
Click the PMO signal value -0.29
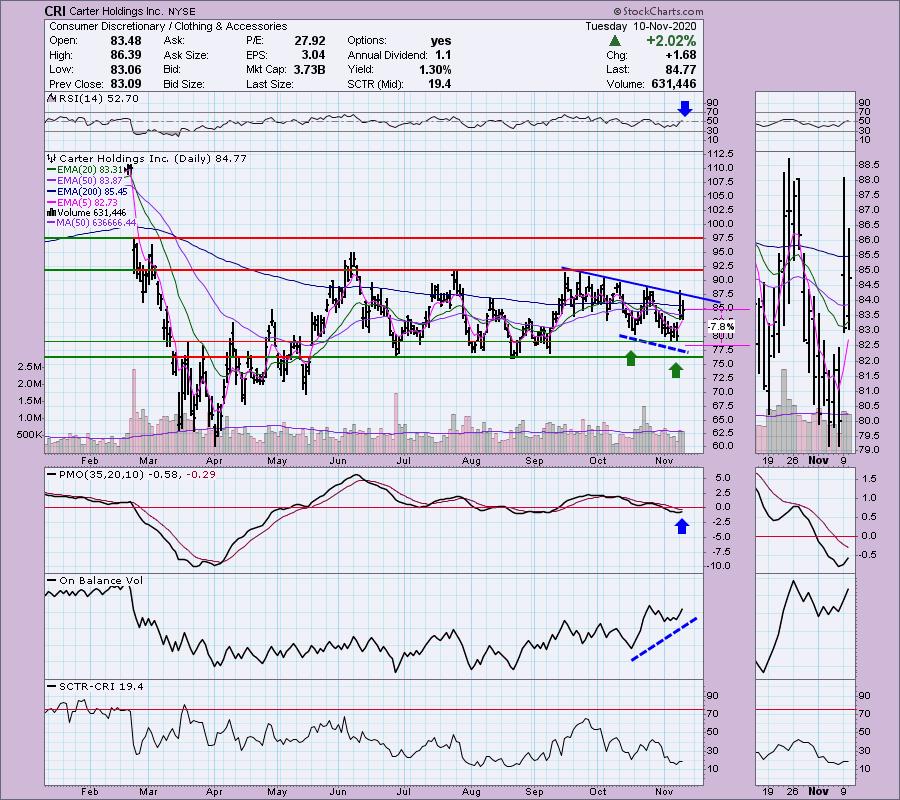pos(201,475)
